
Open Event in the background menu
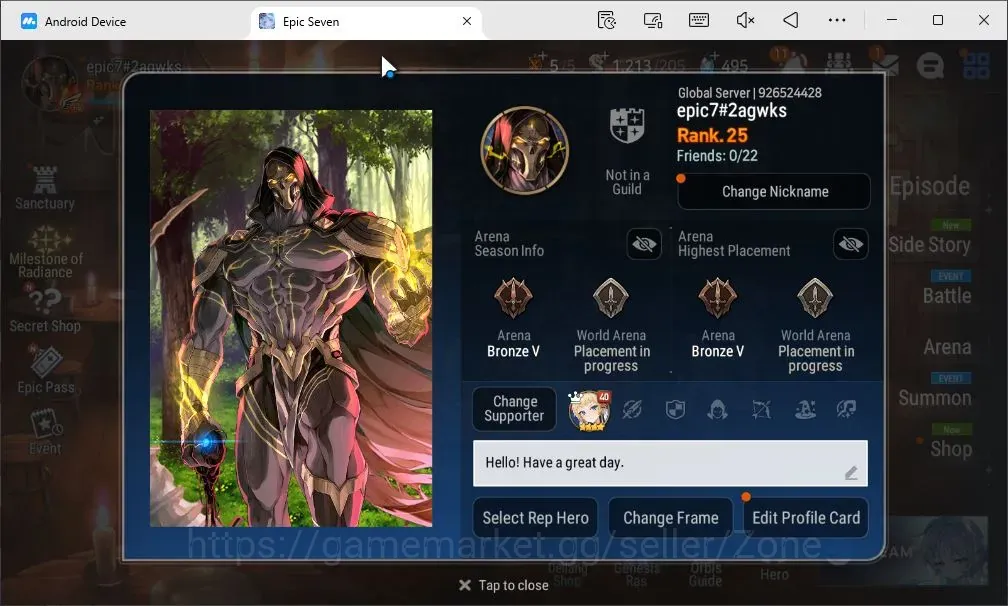click(45, 433)
